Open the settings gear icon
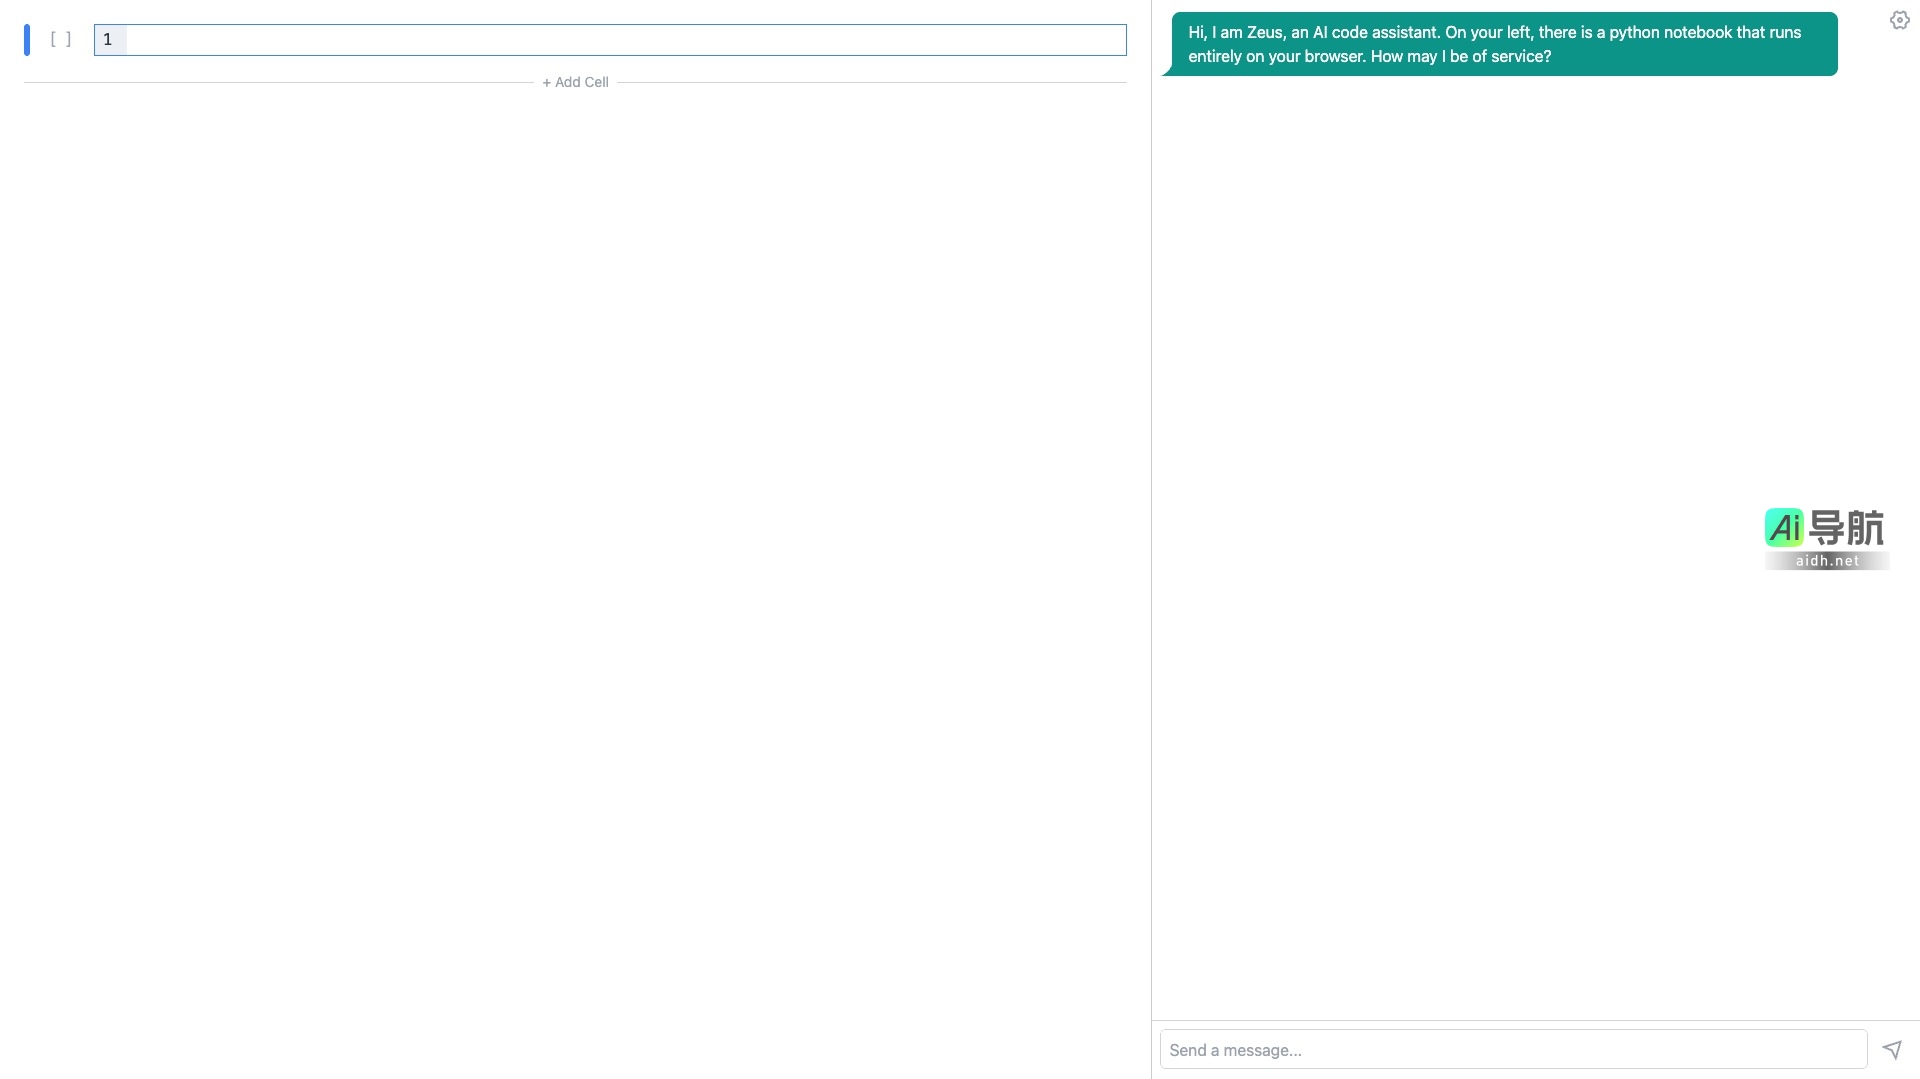 (x=1899, y=20)
